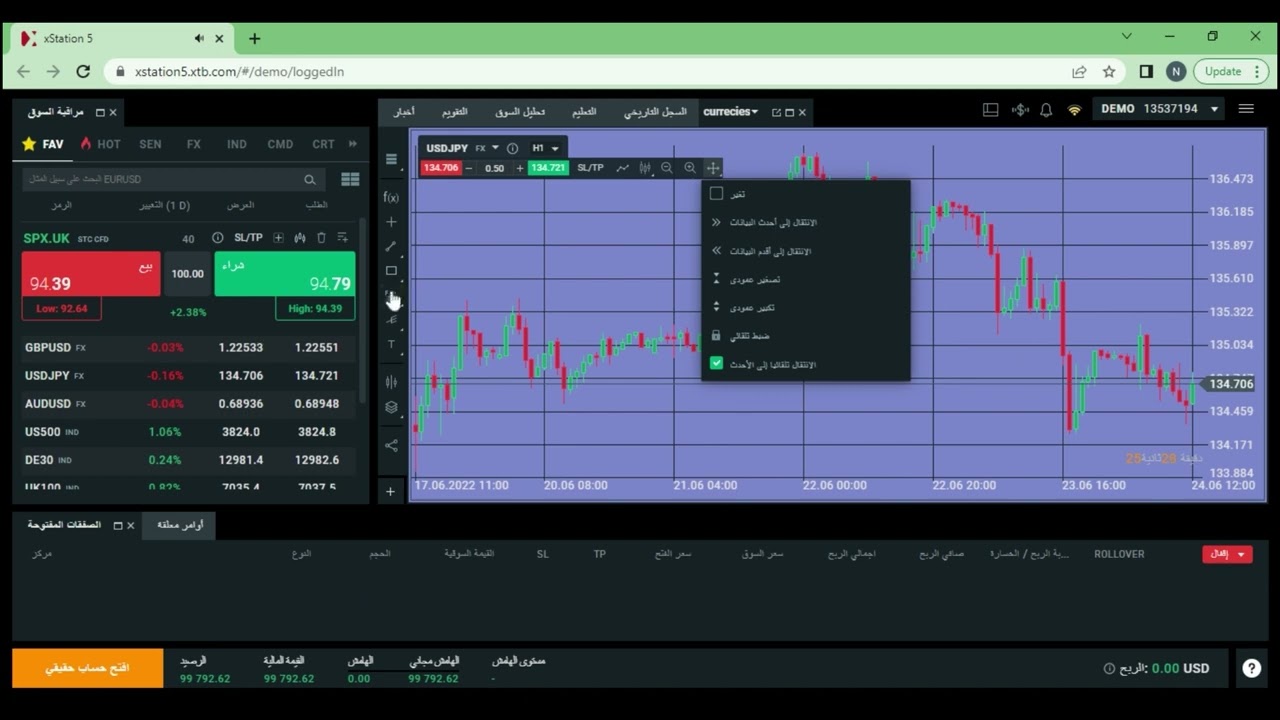Viewport: 1280px width, 720px height.
Task: Open the pending orders tab أوامر معلقة
Action: [x=179, y=525]
